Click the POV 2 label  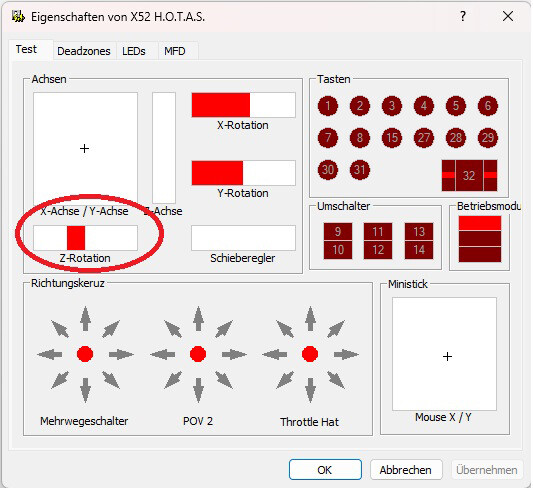pyautogui.click(x=198, y=421)
